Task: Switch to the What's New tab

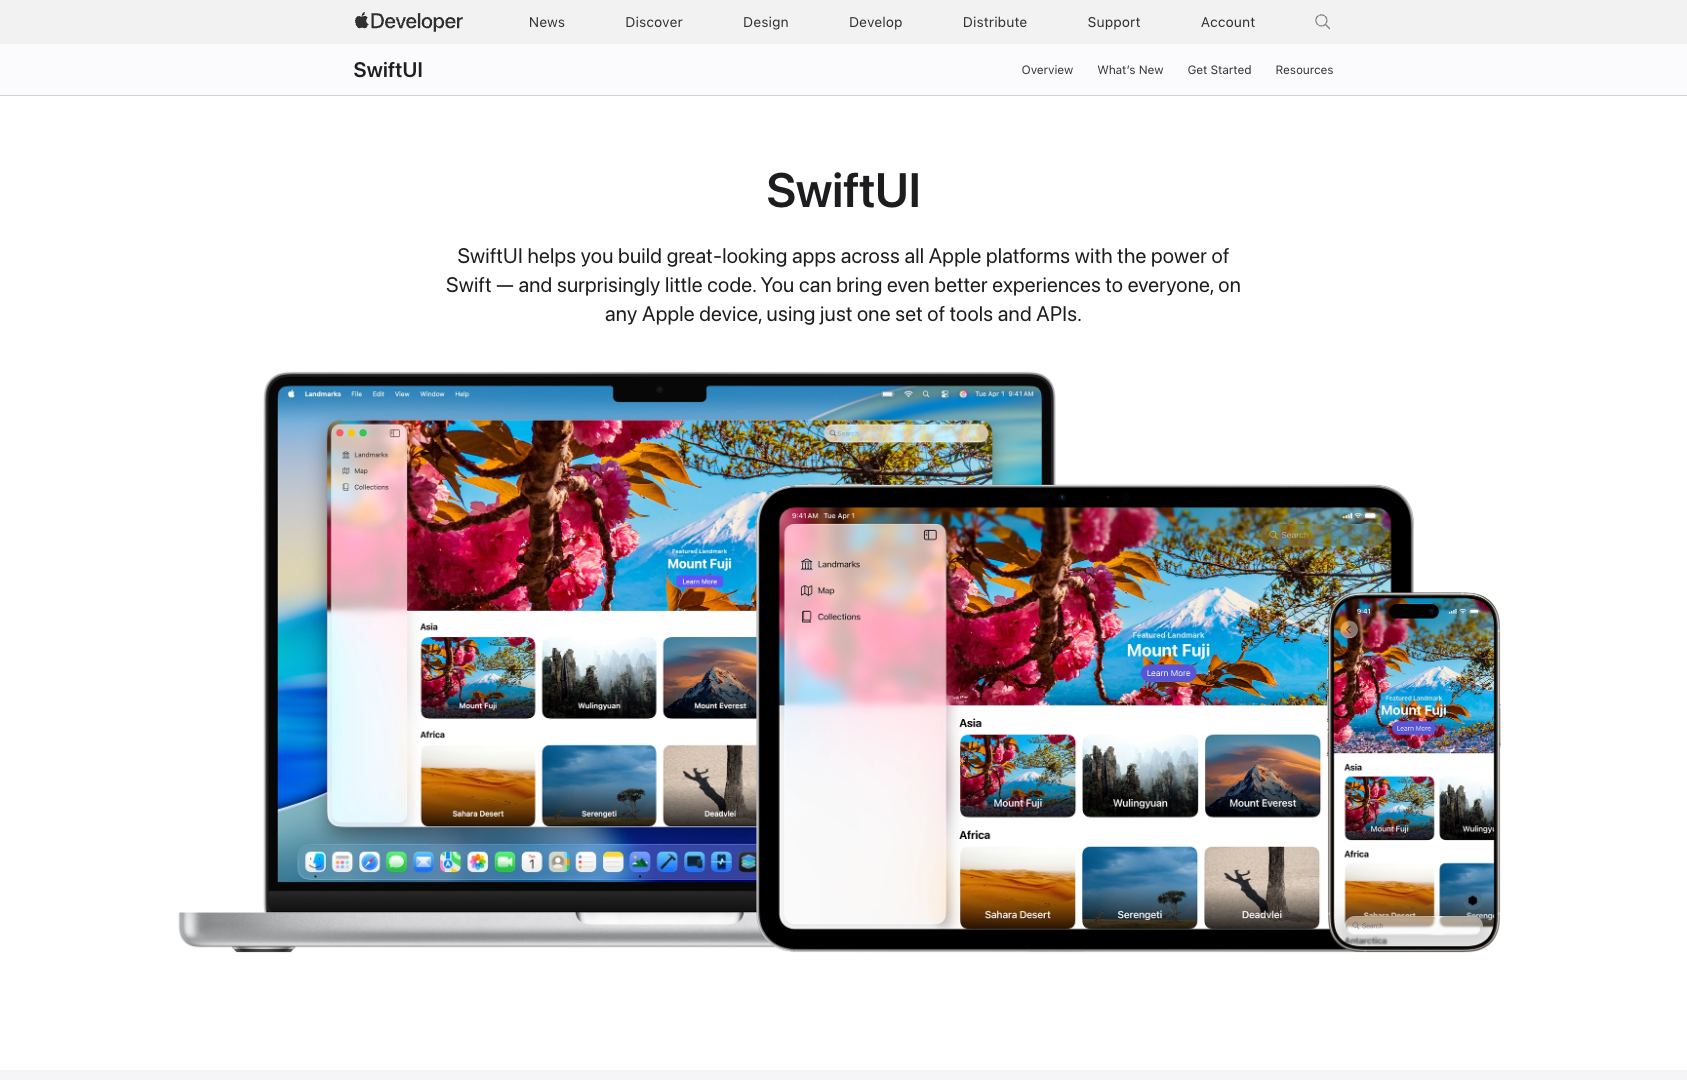Action: (x=1130, y=69)
